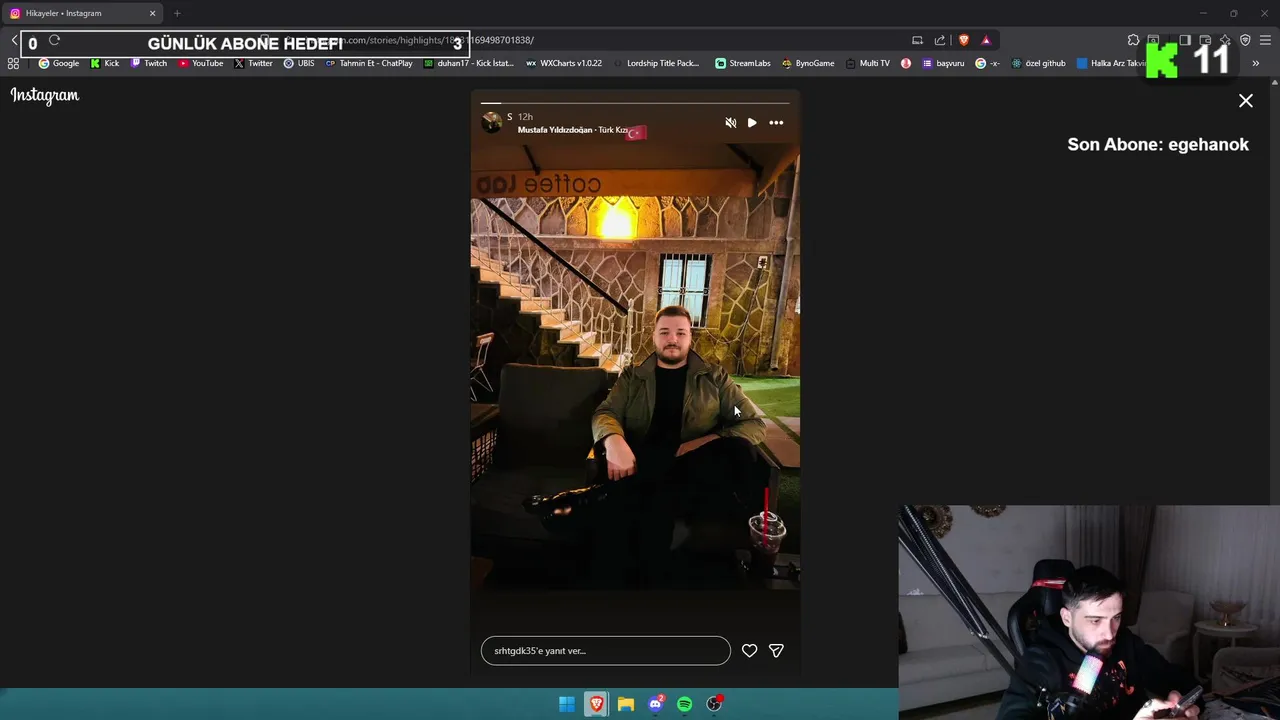
Task: Open Brave main hamburger menu
Action: point(1266,41)
